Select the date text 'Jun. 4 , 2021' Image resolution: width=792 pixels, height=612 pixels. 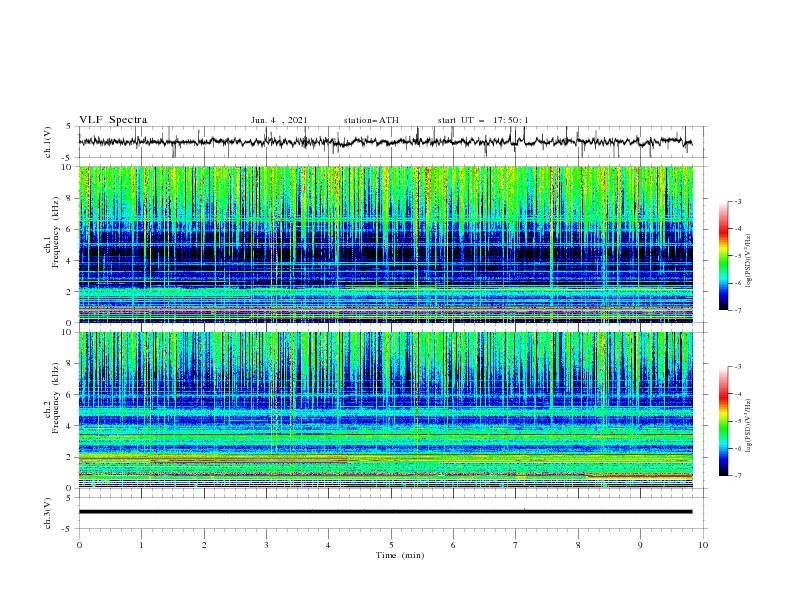(279, 120)
